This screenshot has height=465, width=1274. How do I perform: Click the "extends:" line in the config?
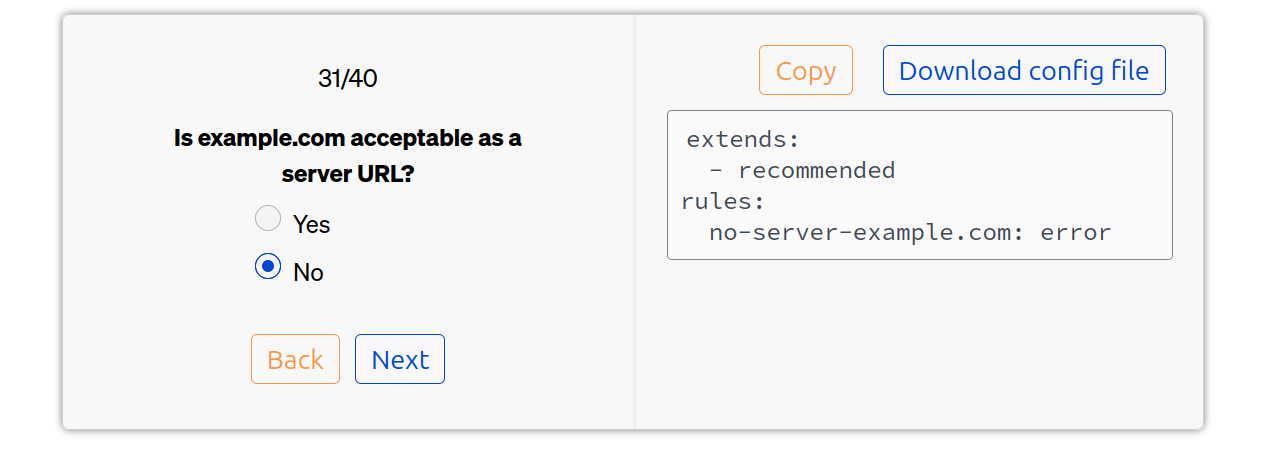(743, 139)
